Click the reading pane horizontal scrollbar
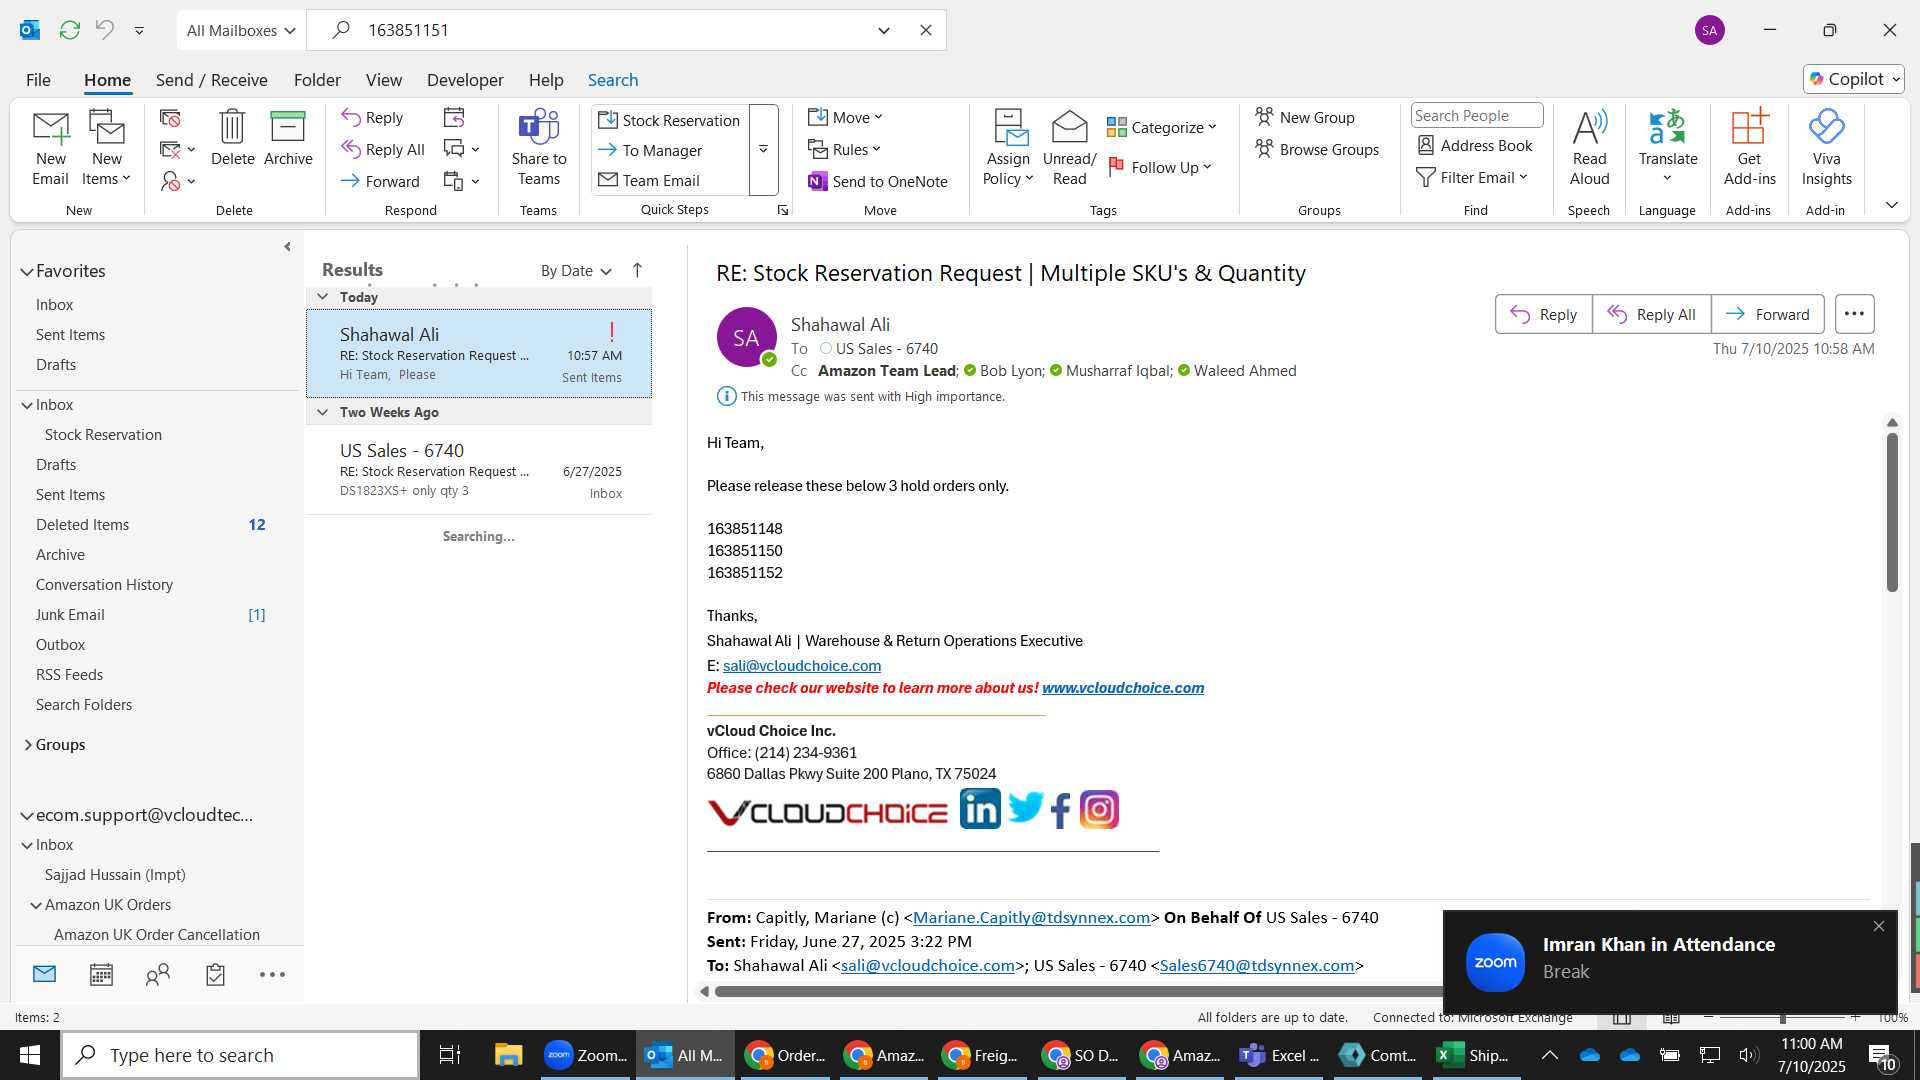The image size is (1920, 1080). [x=1078, y=991]
